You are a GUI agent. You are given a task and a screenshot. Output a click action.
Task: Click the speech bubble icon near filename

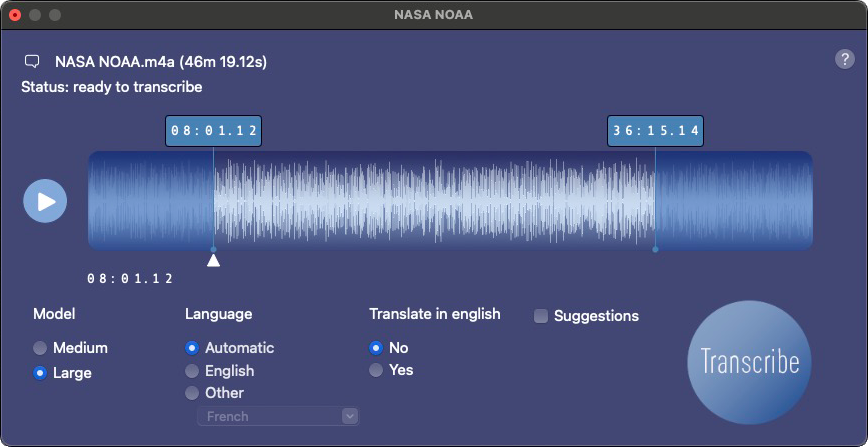(x=32, y=62)
